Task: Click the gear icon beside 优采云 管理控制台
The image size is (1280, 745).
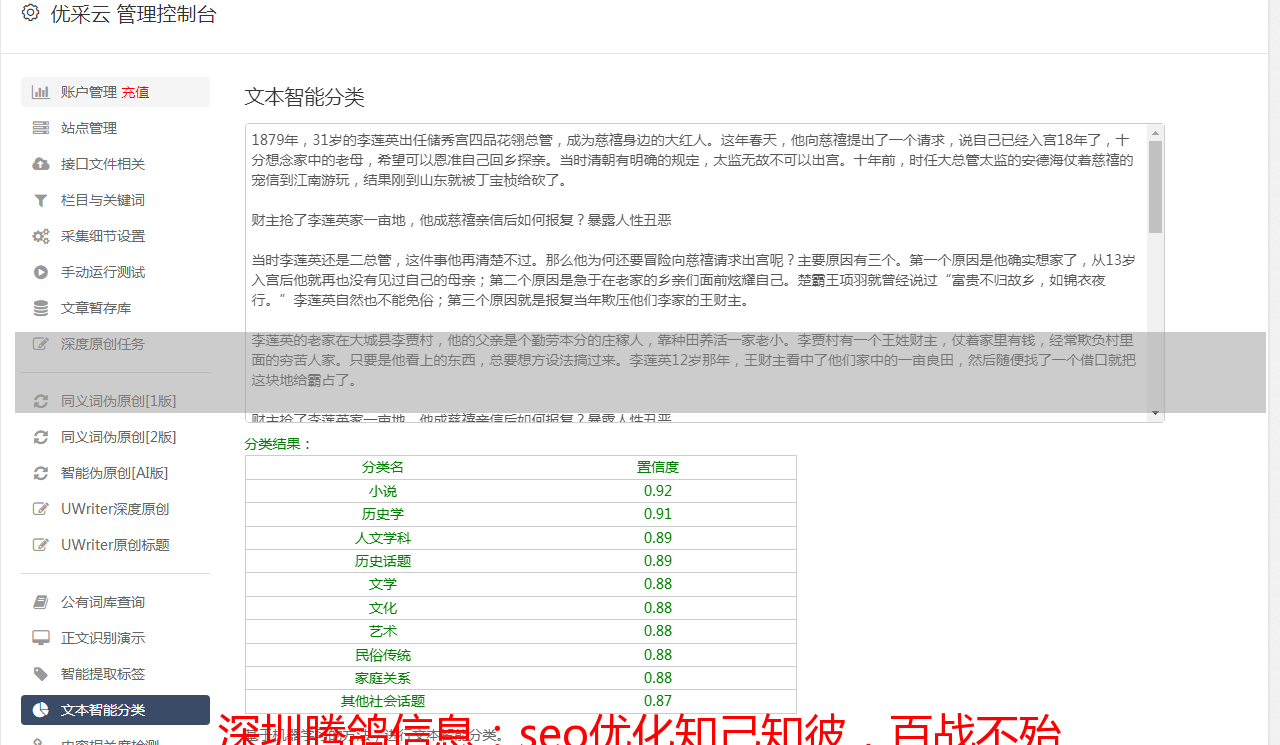Action: (x=31, y=13)
